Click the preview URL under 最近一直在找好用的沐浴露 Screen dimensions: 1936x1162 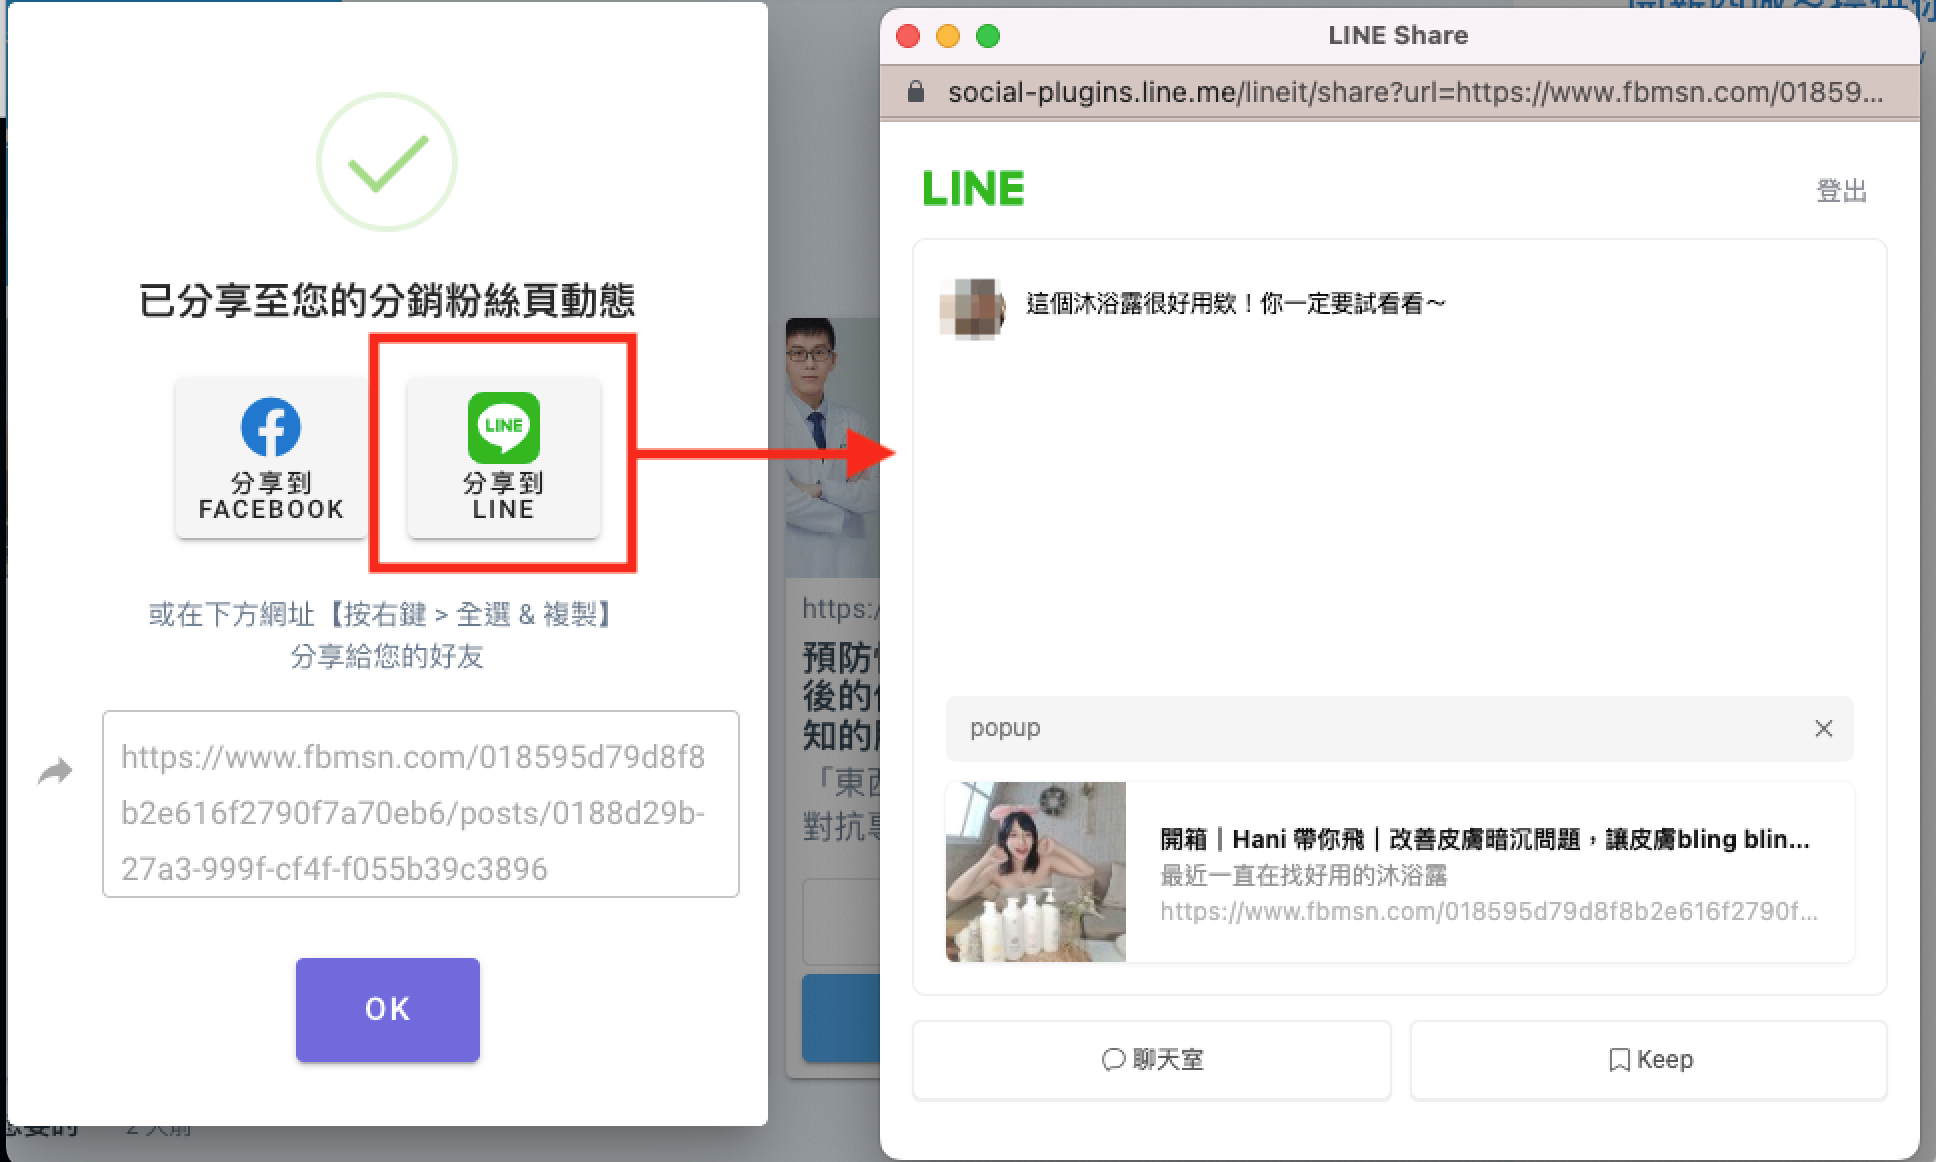tap(1488, 911)
